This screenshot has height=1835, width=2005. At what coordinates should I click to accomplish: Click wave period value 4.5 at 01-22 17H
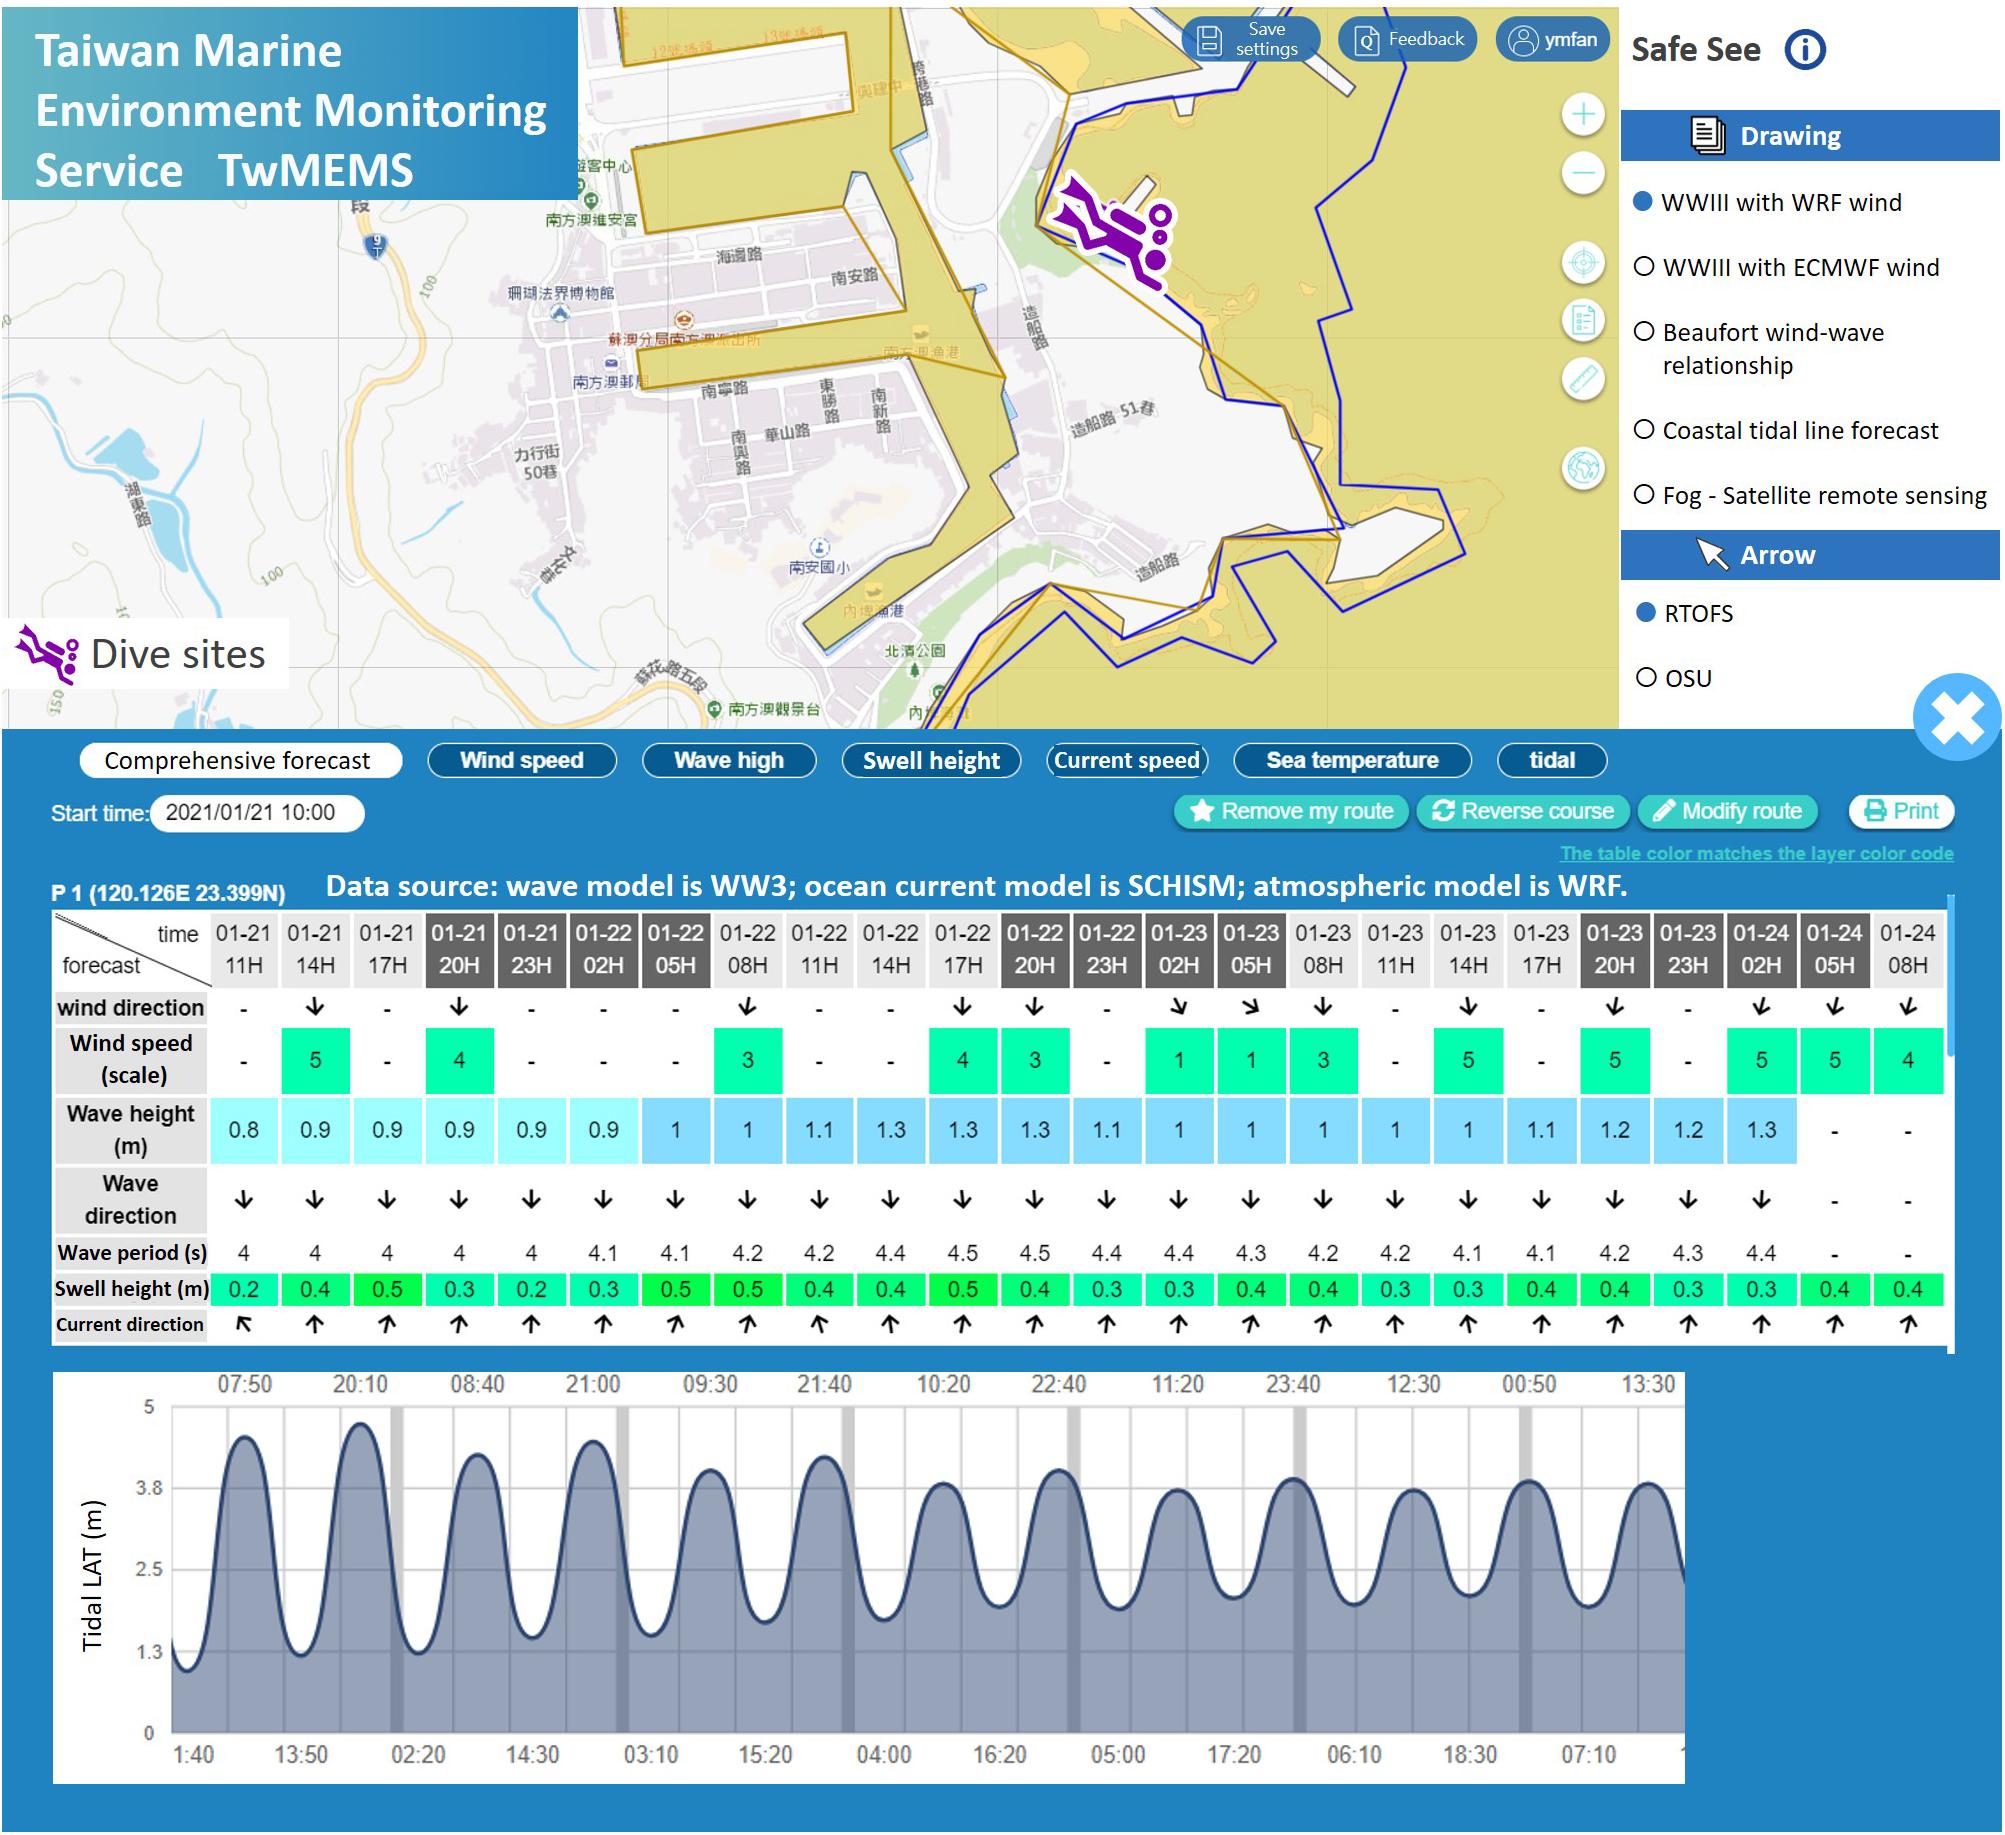963,1253
